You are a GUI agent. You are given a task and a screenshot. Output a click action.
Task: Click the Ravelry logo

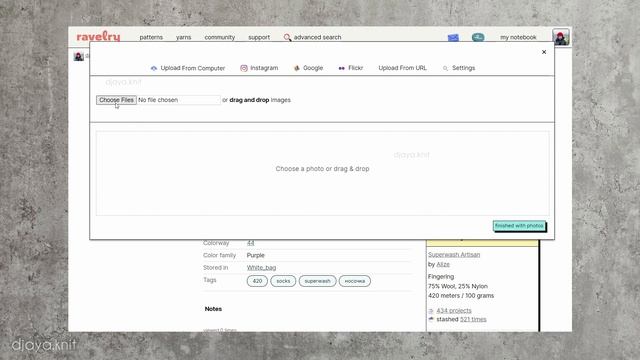[98, 36]
